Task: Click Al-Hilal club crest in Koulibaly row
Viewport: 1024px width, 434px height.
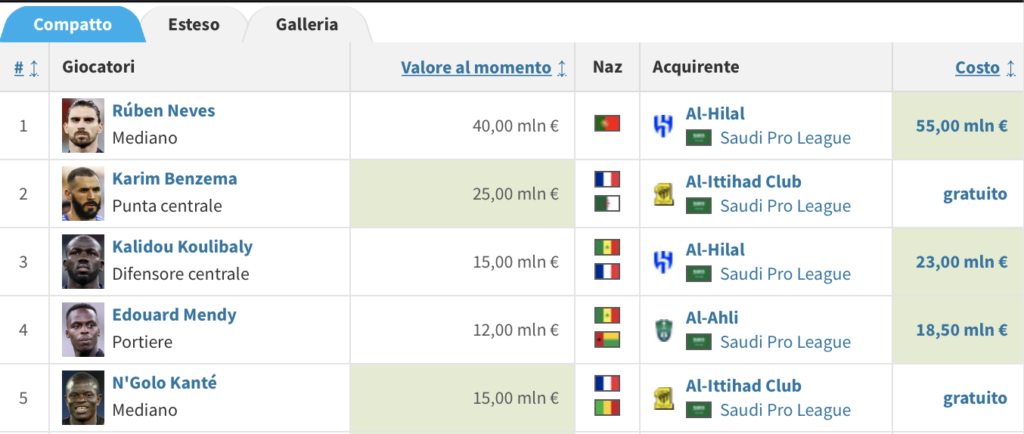Action: (x=663, y=261)
